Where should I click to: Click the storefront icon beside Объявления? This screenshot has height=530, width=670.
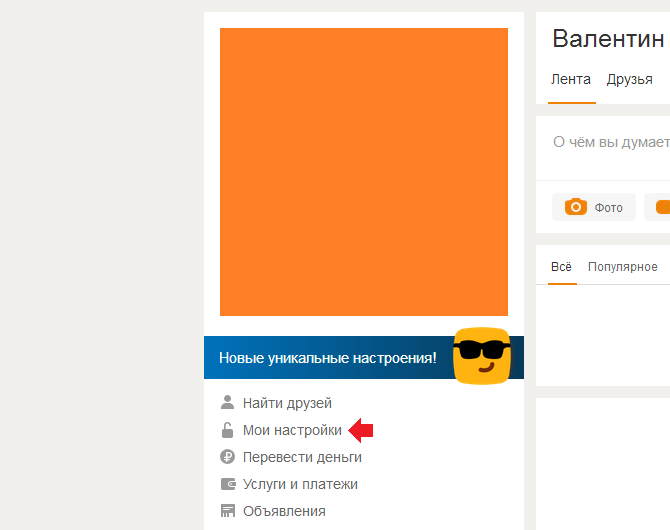228,511
